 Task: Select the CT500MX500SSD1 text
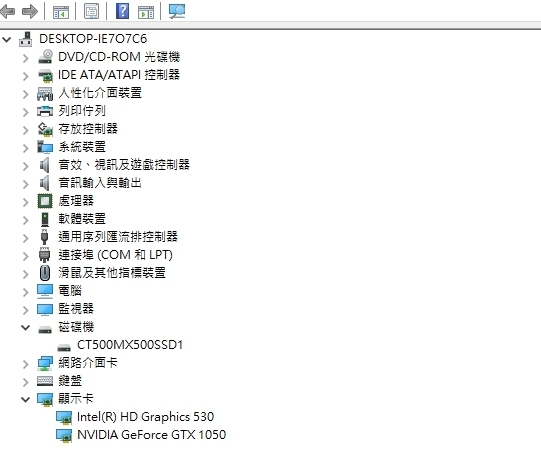pos(130,345)
